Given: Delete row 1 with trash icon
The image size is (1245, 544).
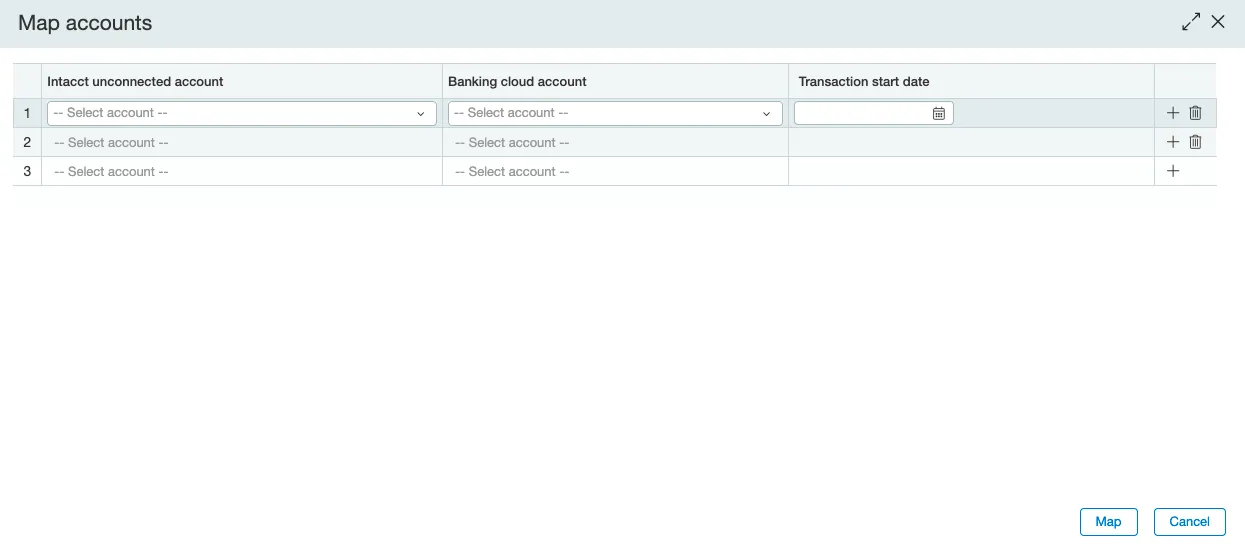Looking at the screenshot, I should [1195, 113].
